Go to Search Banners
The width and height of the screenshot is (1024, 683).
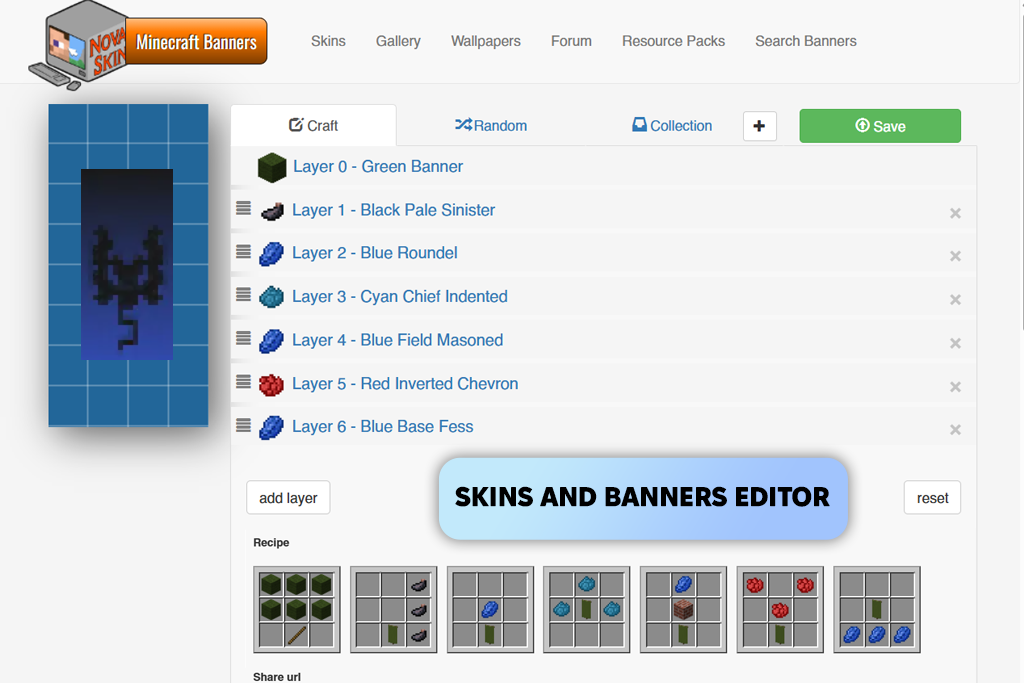click(x=806, y=41)
